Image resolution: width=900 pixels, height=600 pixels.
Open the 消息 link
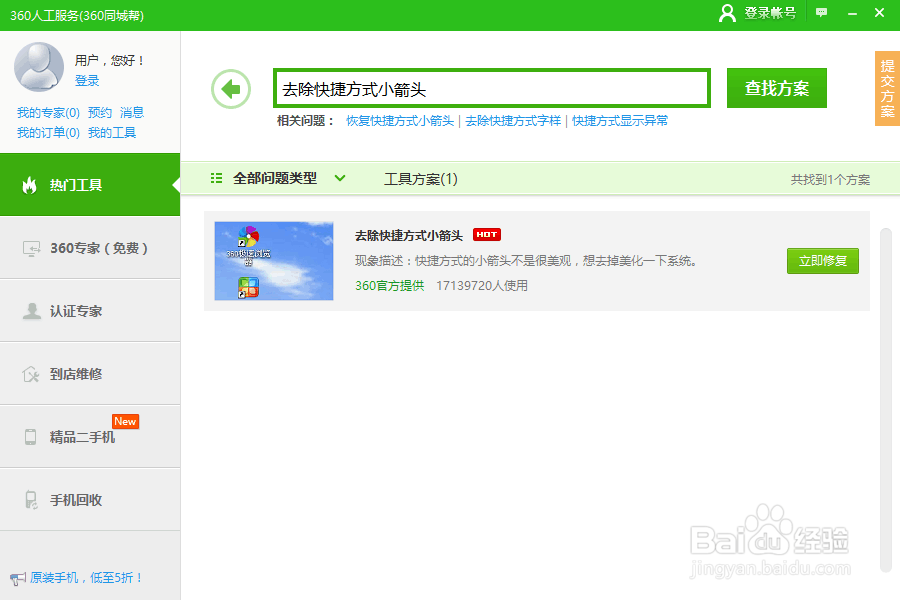click(132, 113)
